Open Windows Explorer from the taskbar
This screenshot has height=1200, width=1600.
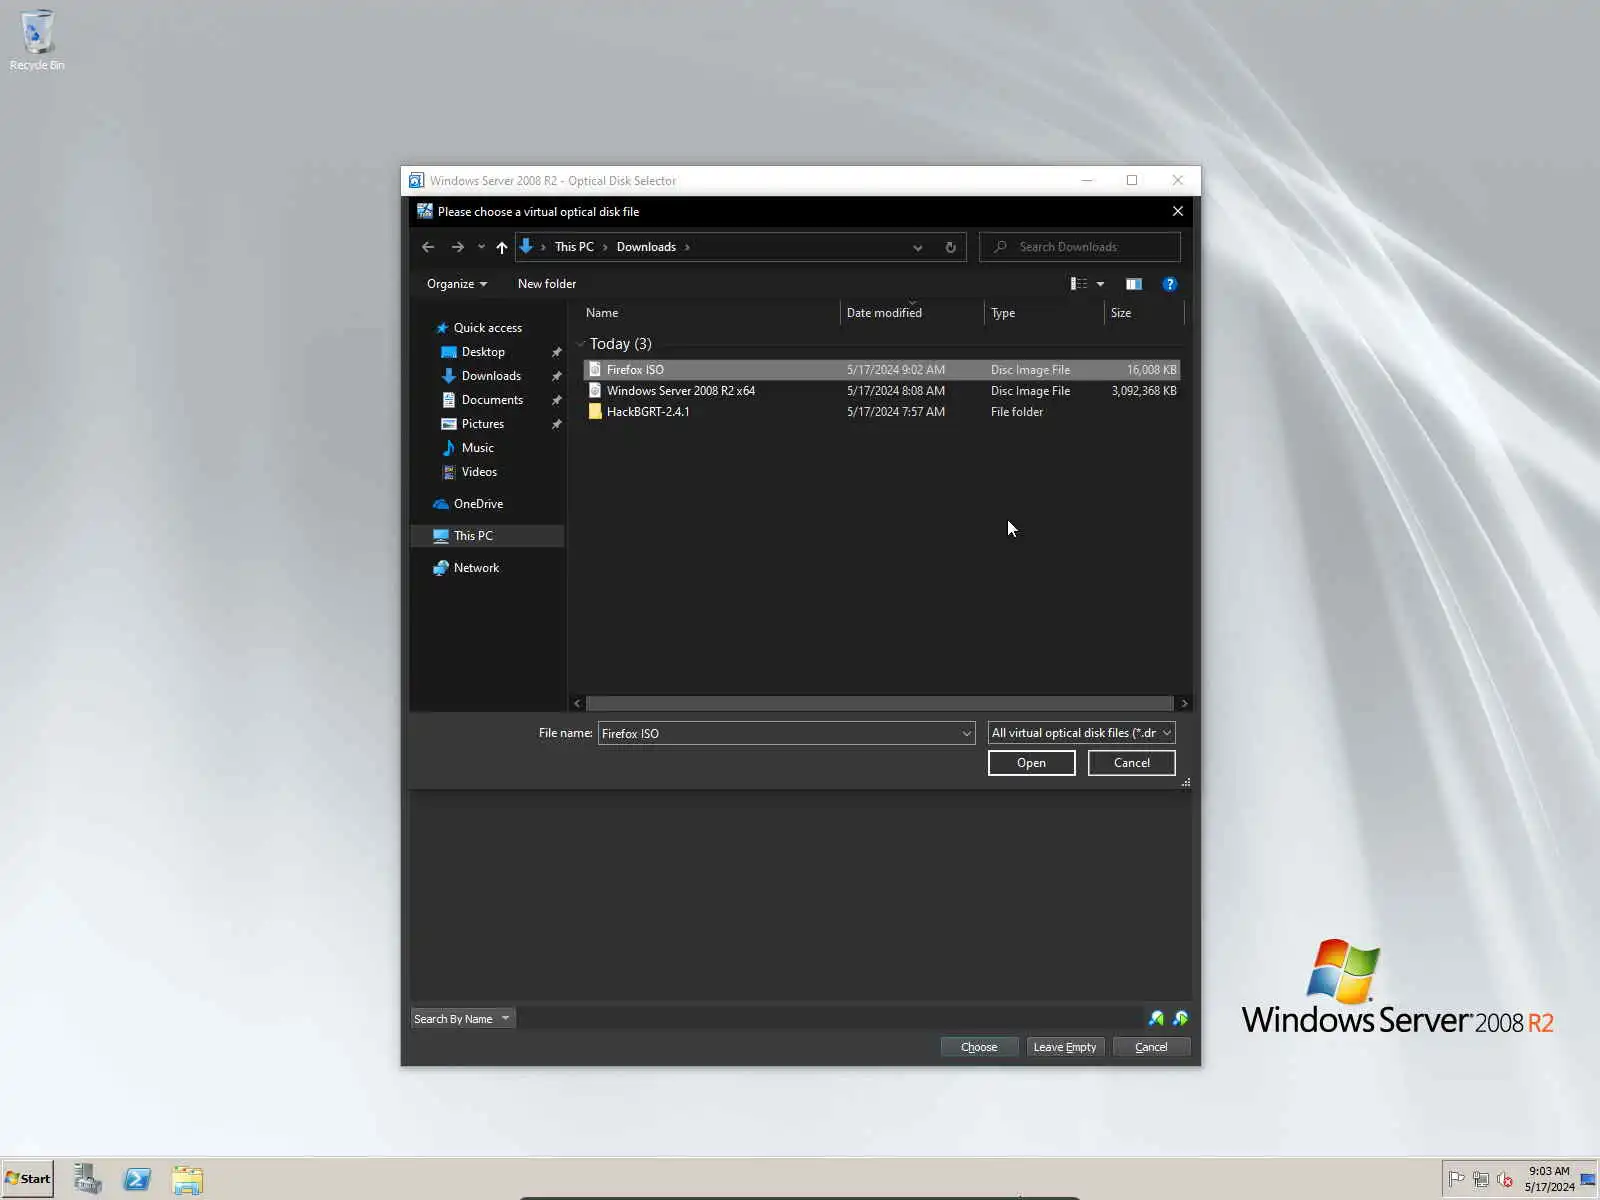187,1180
